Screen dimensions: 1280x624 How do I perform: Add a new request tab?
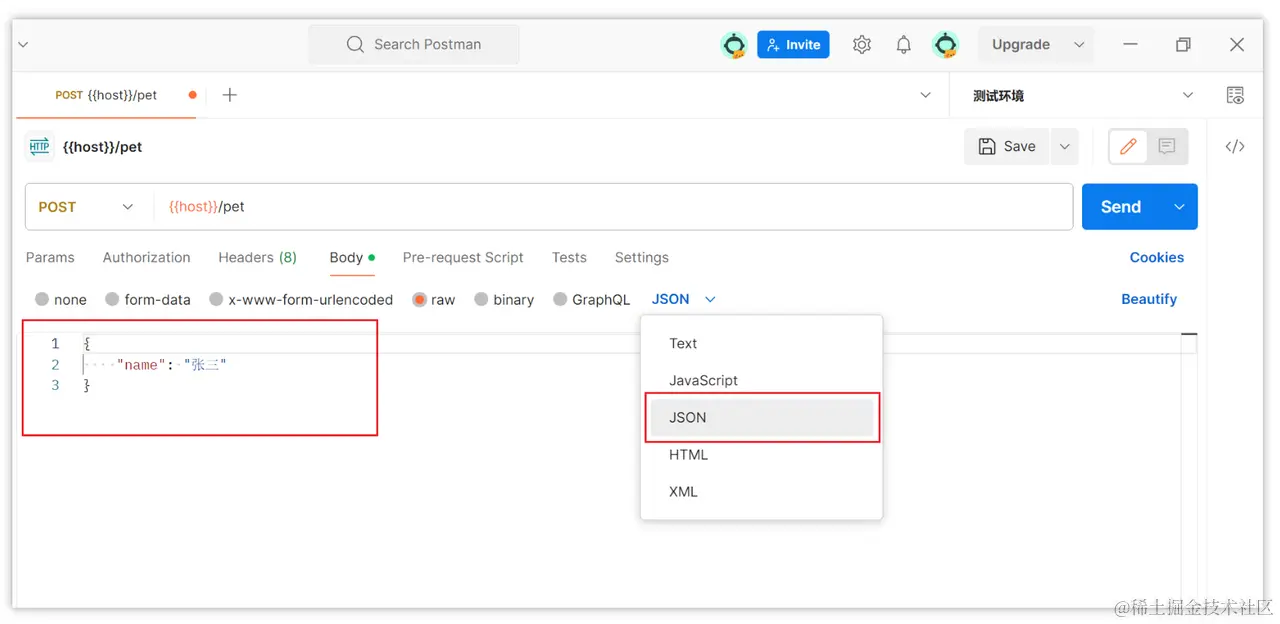(229, 95)
